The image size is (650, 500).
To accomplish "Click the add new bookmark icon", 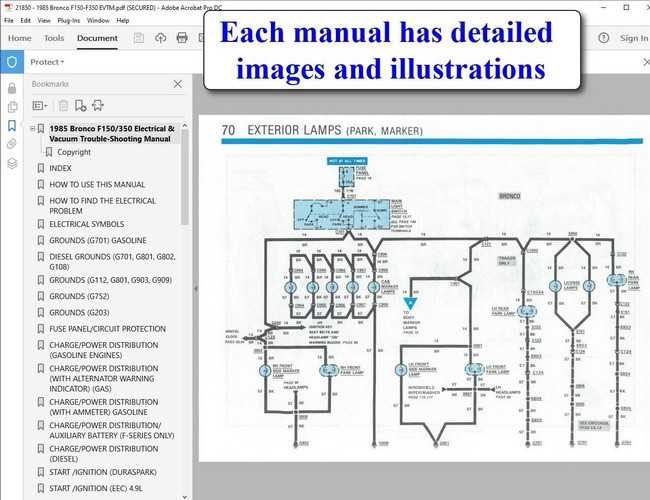I will coord(80,106).
